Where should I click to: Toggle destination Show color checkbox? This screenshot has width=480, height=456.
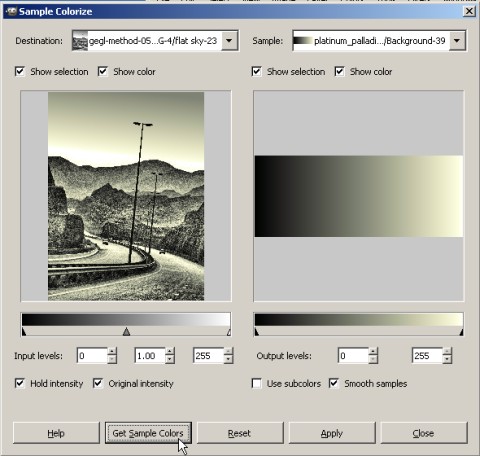(103, 71)
